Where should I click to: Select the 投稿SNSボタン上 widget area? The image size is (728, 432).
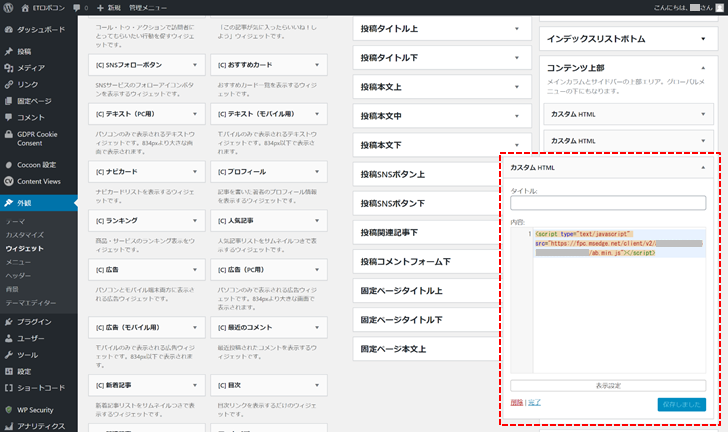(426, 175)
